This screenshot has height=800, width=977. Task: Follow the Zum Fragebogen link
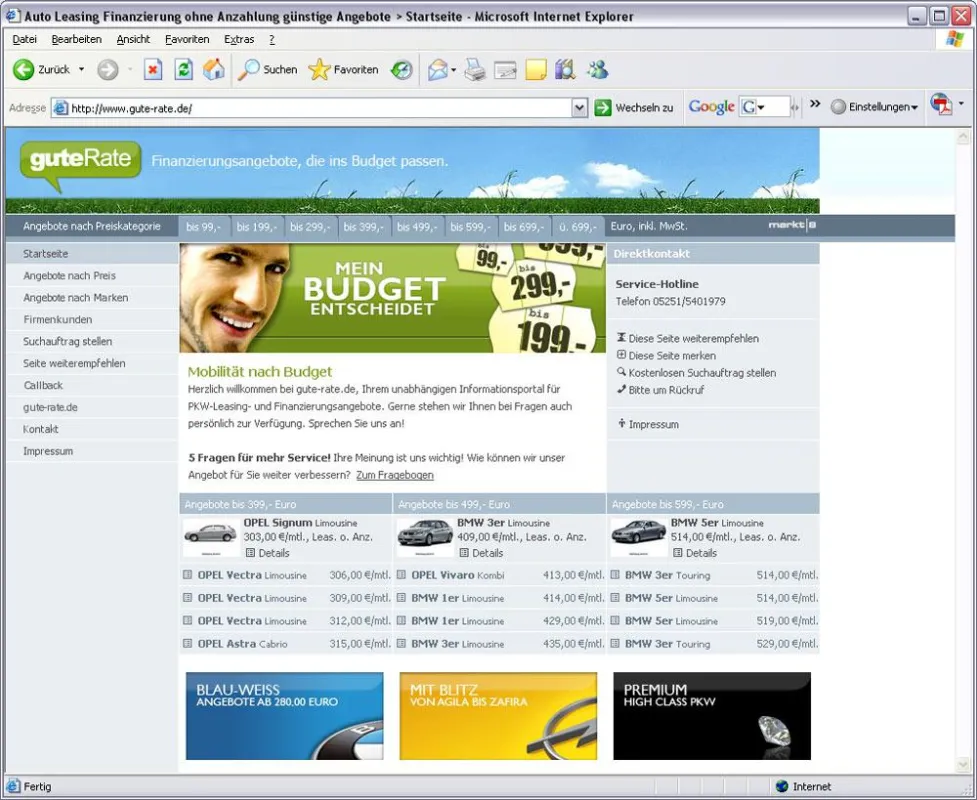[395, 475]
